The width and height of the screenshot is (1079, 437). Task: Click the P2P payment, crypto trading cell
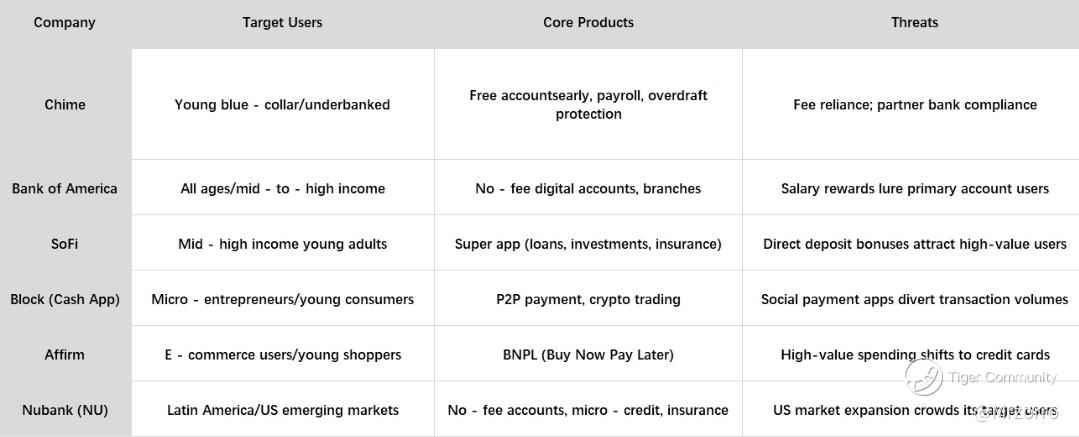(588, 299)
